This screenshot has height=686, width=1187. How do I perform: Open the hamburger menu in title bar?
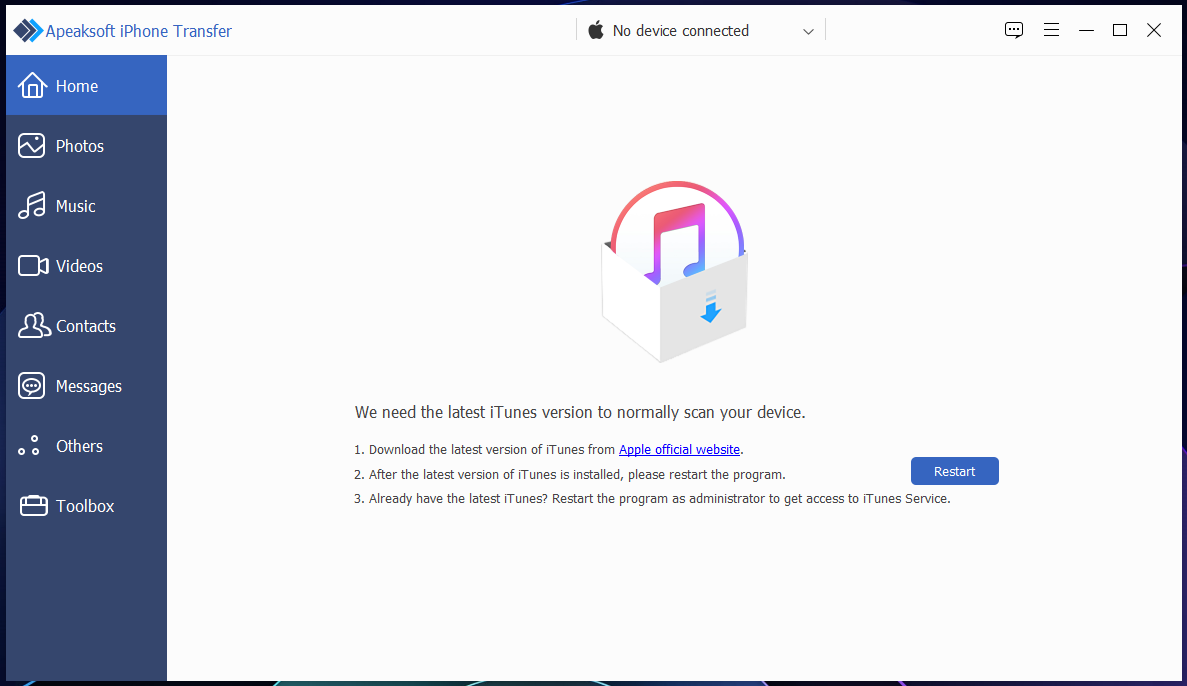click(1051, 30)
